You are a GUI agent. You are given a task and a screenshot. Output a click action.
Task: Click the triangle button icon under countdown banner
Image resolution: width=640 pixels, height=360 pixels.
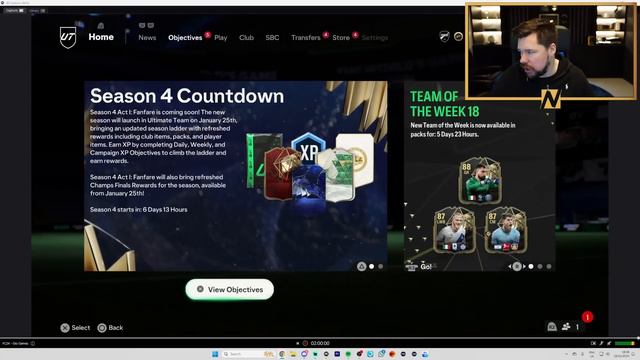361,267
